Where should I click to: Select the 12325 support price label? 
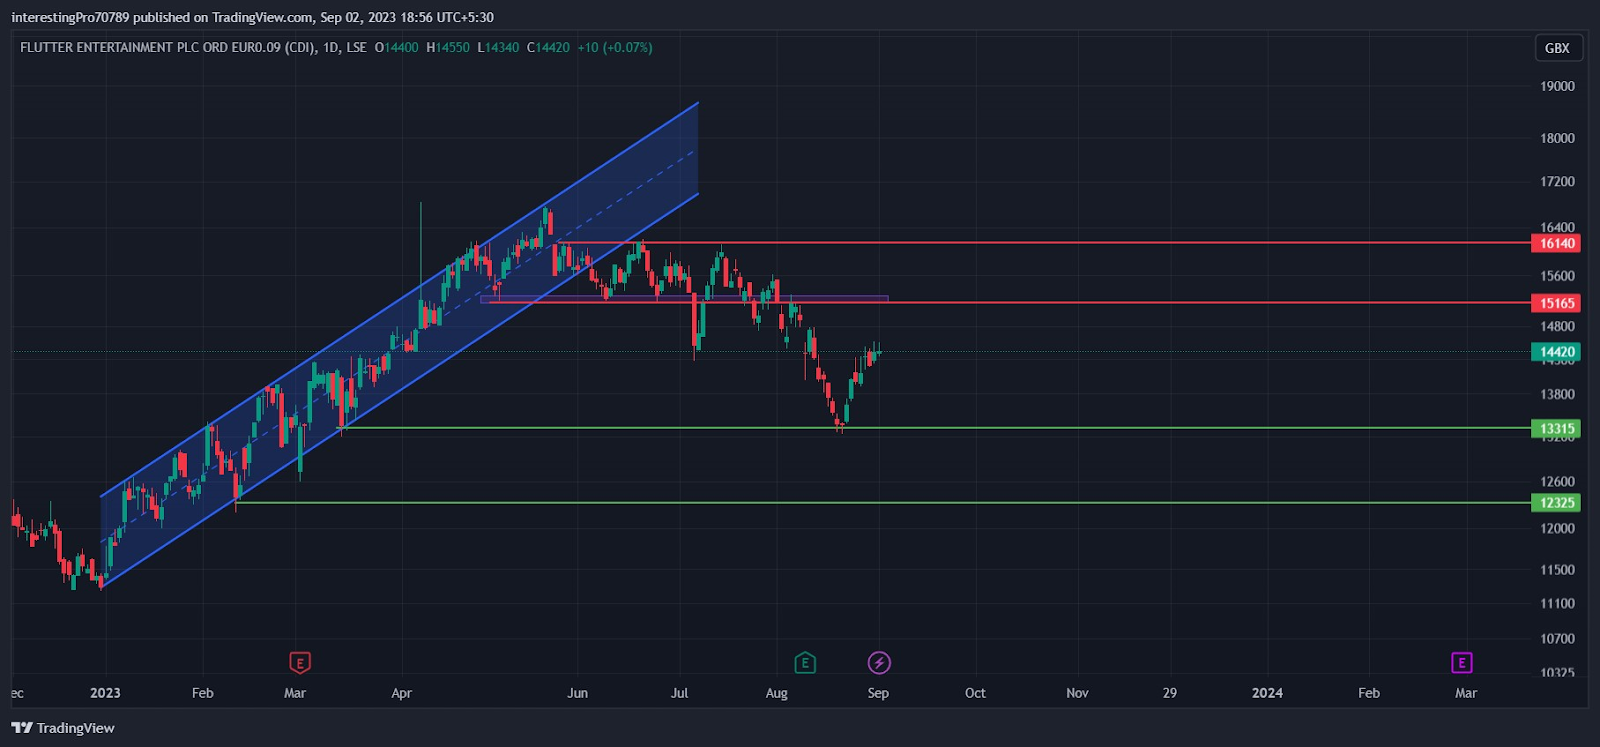pos(1556,503)
